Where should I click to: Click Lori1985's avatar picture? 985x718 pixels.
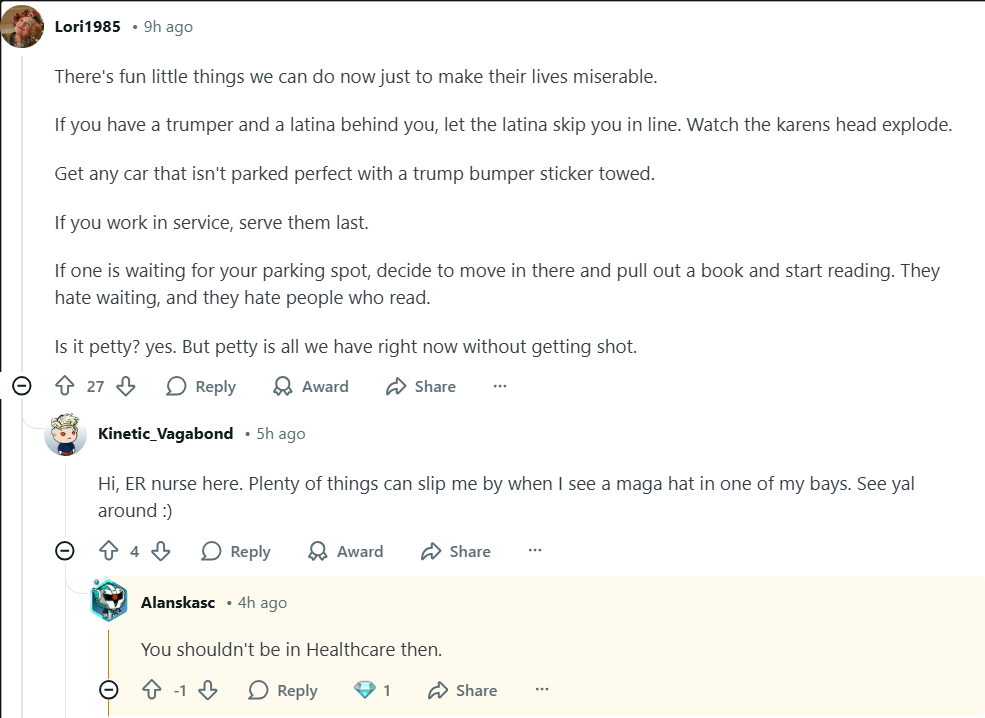[22, 27]
